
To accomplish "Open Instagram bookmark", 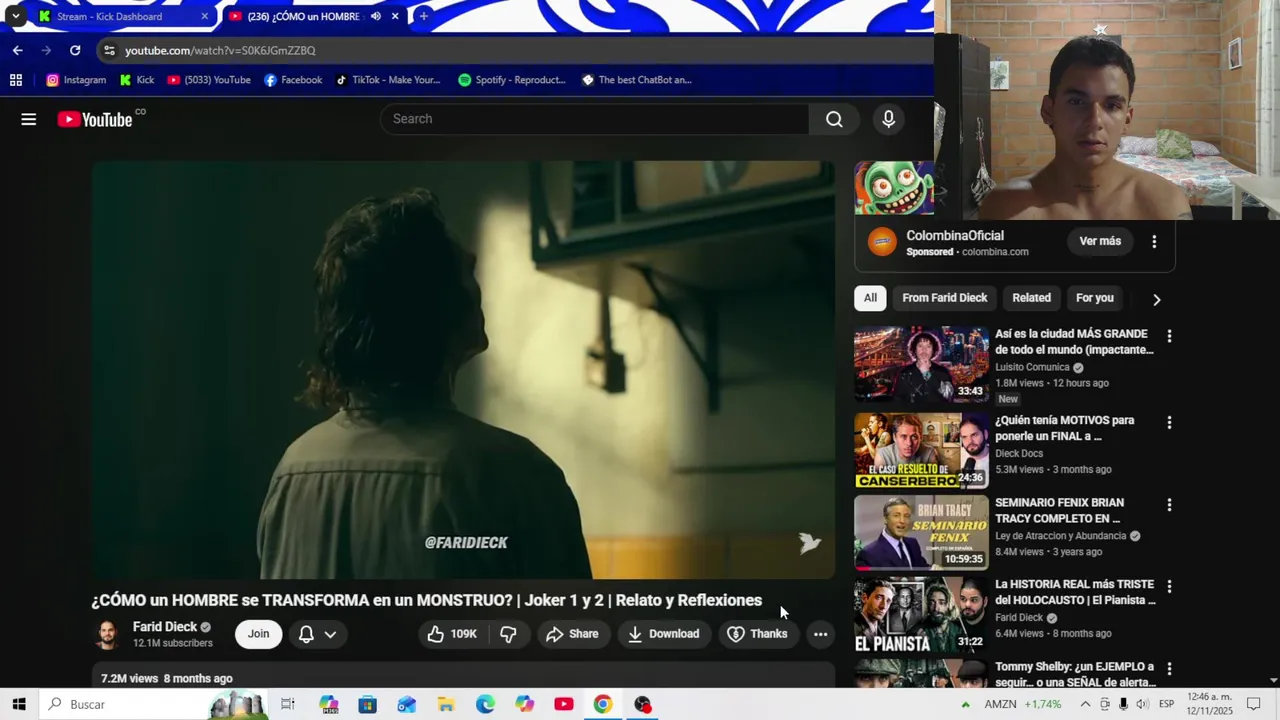I will click(x=76, y=80).
